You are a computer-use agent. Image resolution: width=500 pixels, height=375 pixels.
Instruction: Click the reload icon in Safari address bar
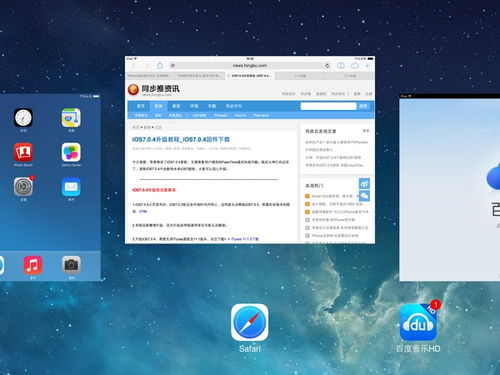[x=327, y=66]
